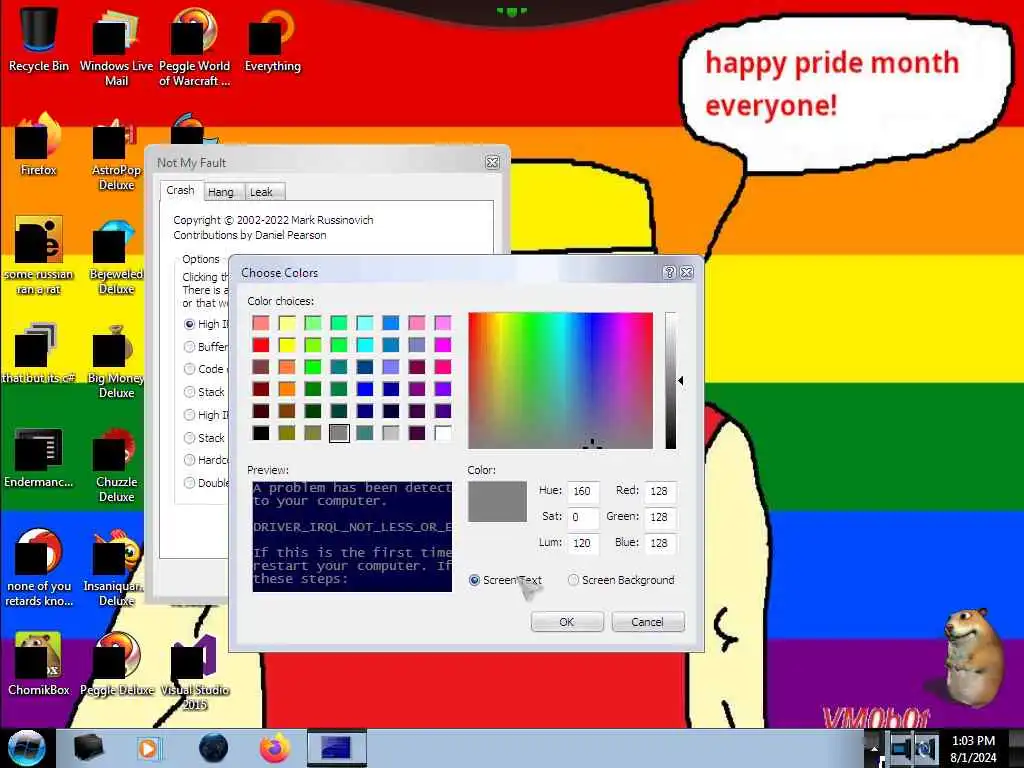
Task: Pick the white swatch in color choices
Action: pyautogui.click(x=443, y=433)
